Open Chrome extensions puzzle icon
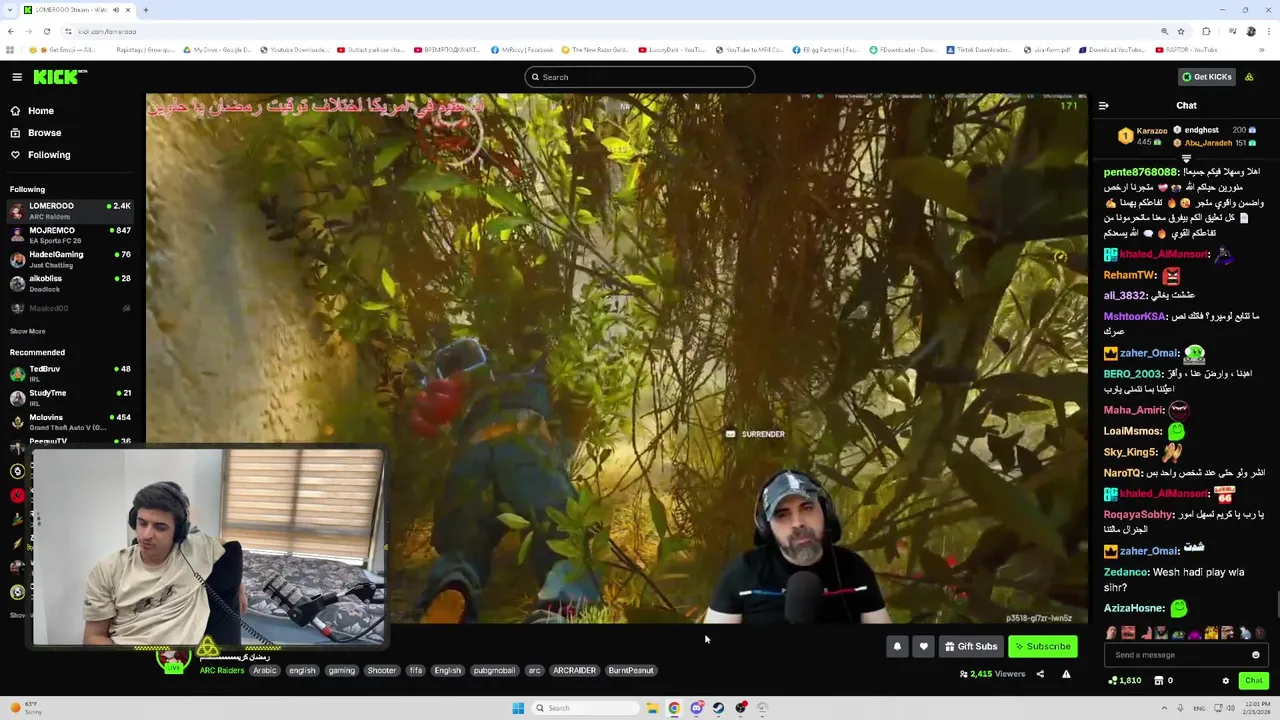1280x720 pixels. point(1206,31)
